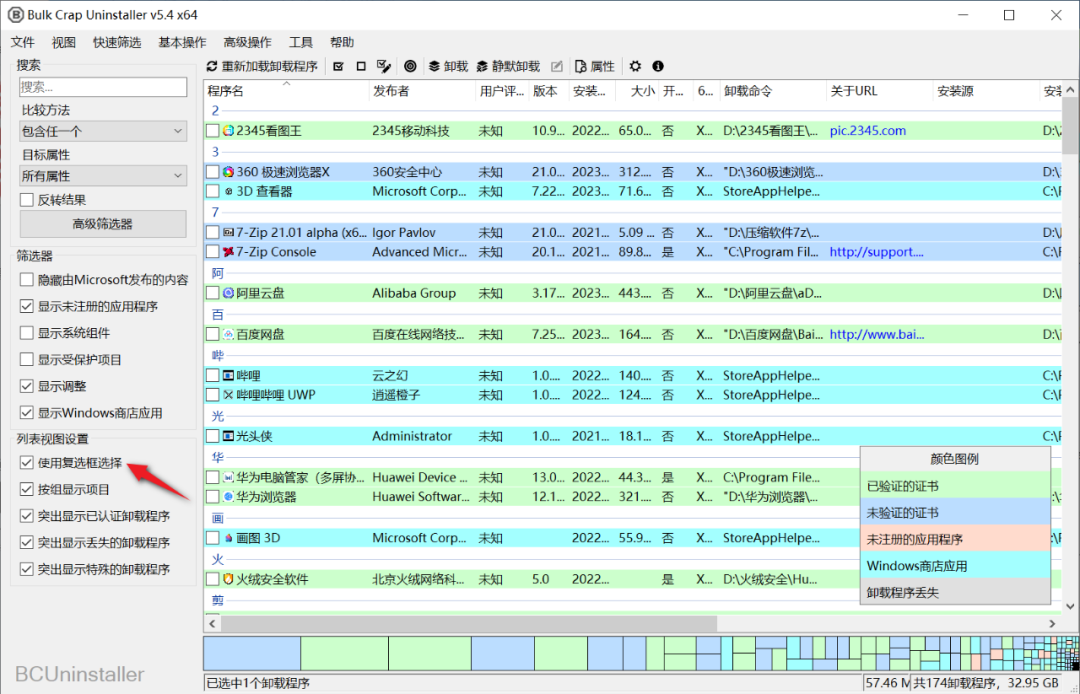Open the 视图 menu

63,43
